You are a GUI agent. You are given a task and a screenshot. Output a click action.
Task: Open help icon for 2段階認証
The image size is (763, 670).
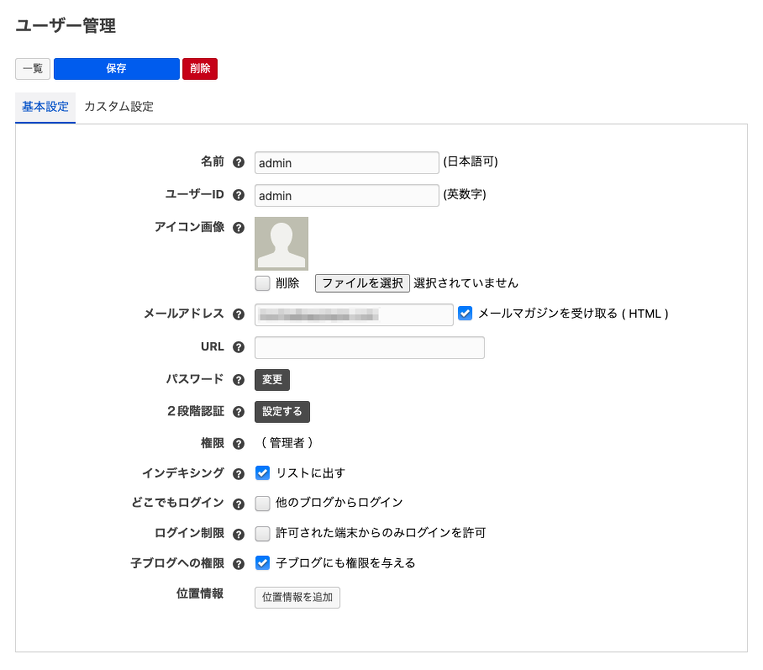(x=238, y=412)
